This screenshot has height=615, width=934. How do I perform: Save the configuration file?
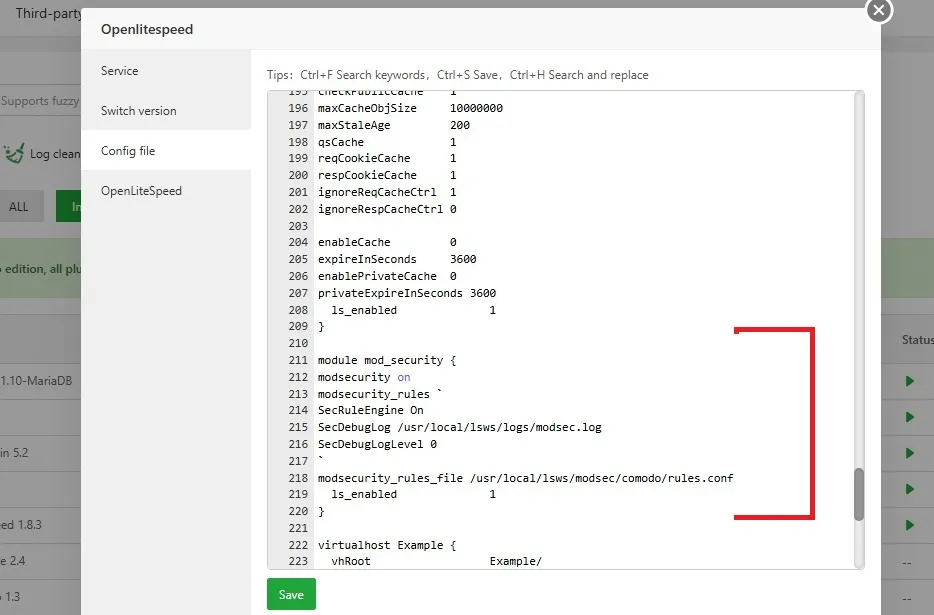290,593
